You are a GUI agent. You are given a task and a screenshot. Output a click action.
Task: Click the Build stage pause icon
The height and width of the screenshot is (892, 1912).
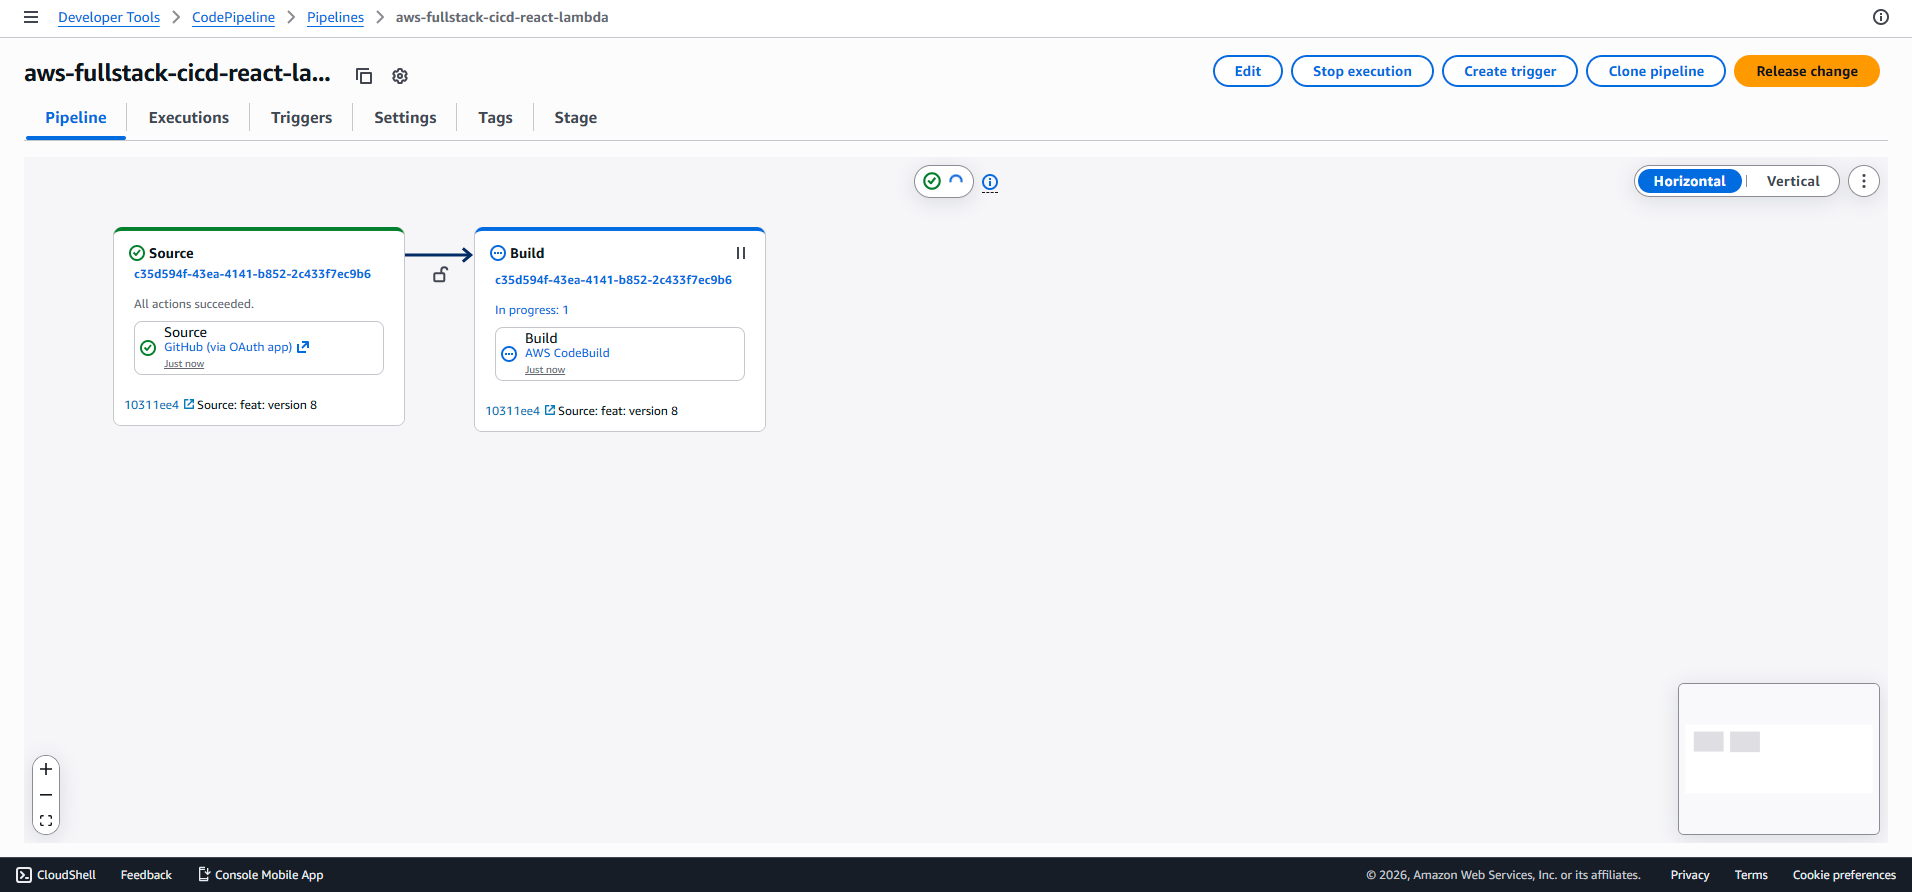[741, 253]
